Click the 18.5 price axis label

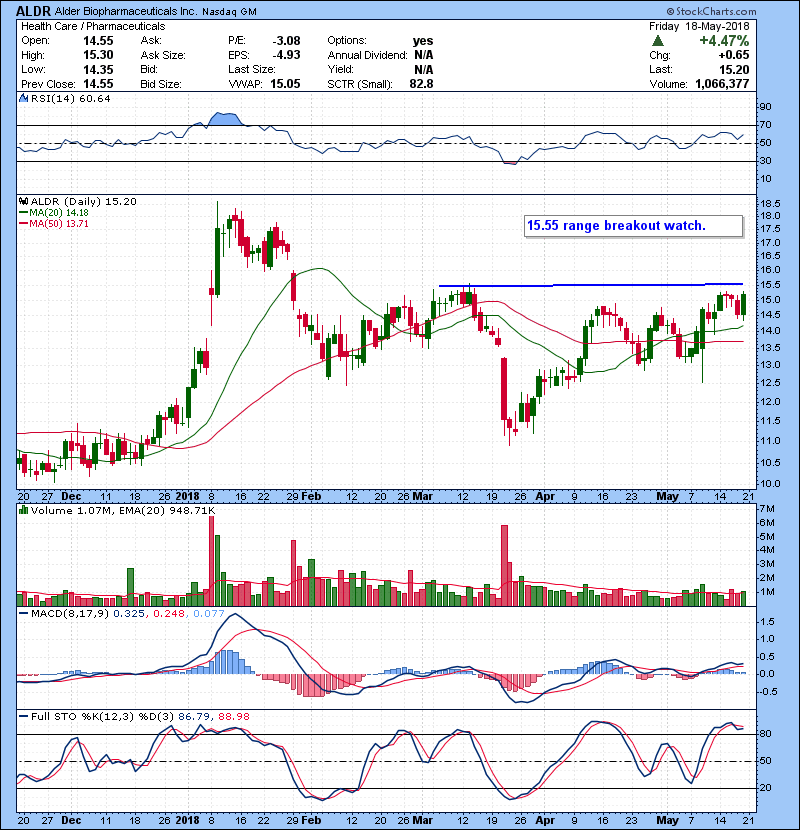coord(770,204)
